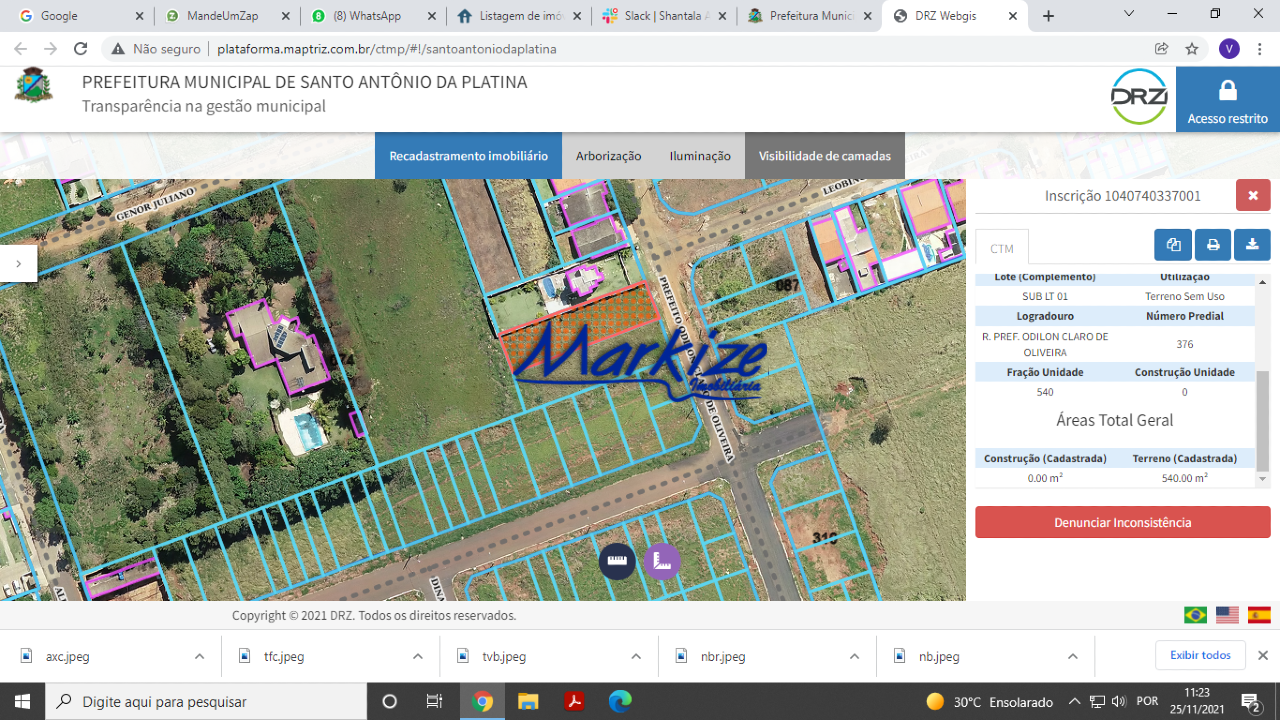Expand options for nb.jpeg download
The width and height of the screenshot is (1280, 720).
1072,656
